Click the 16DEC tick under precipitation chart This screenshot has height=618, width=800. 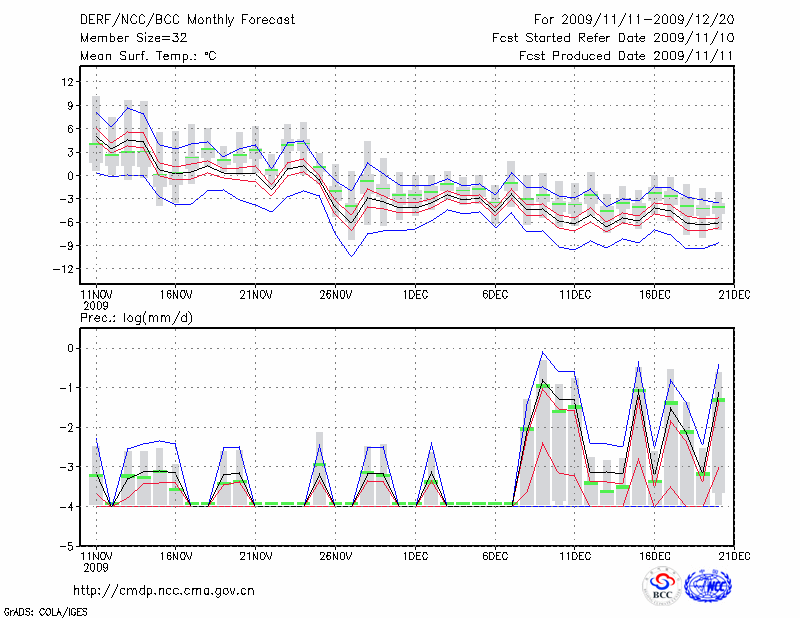coord(655,556)
